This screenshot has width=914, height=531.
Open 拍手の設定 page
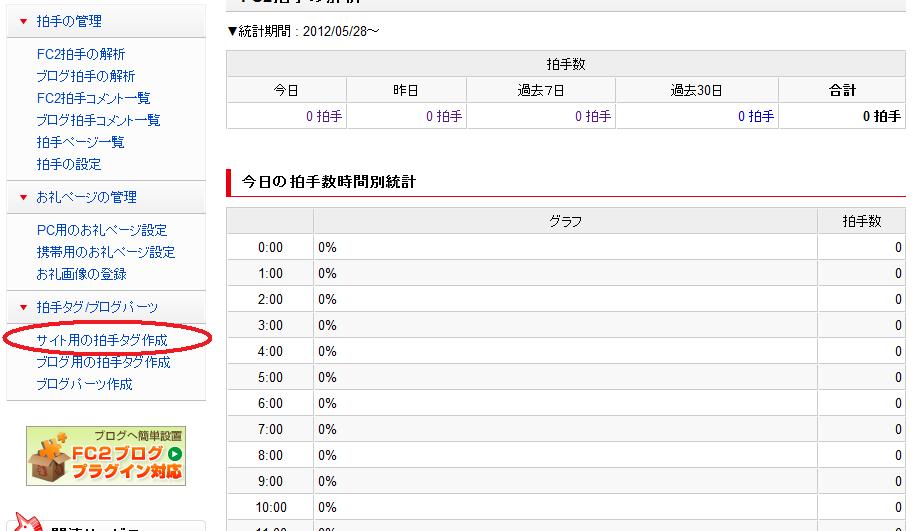69,164
